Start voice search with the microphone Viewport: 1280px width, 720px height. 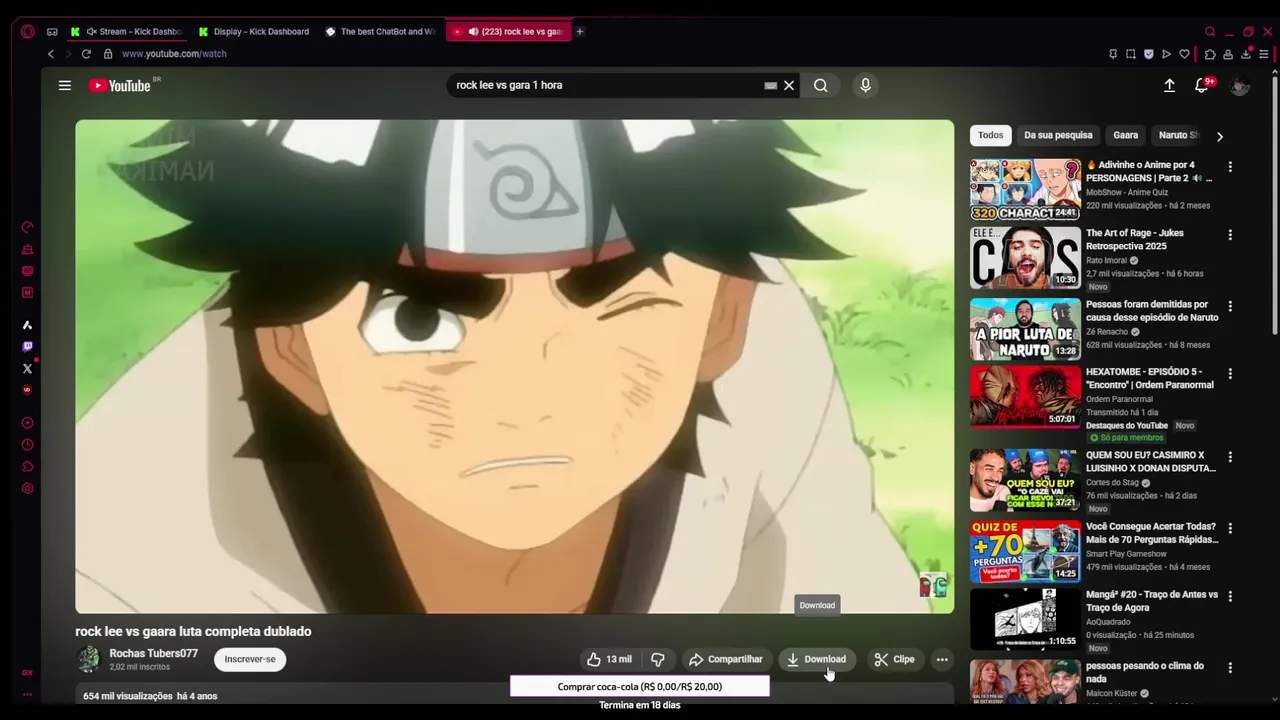tap(866, 85)
